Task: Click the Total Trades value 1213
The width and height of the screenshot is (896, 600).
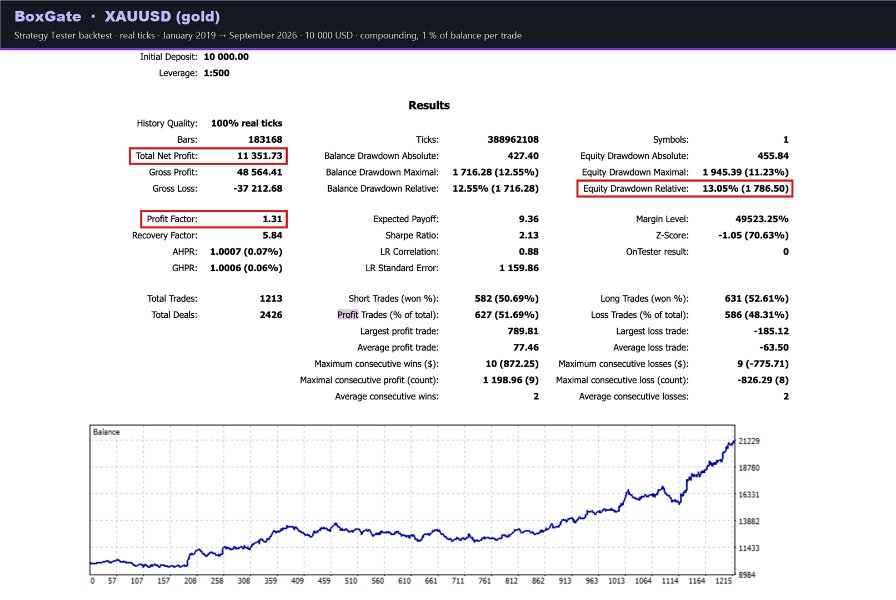Action: tap(271, 298)
